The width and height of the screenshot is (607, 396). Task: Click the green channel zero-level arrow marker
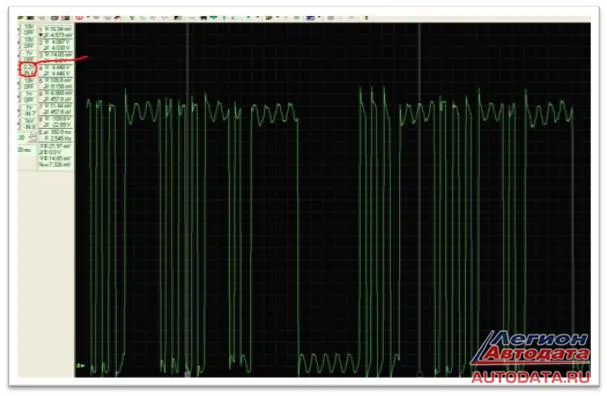81,365
